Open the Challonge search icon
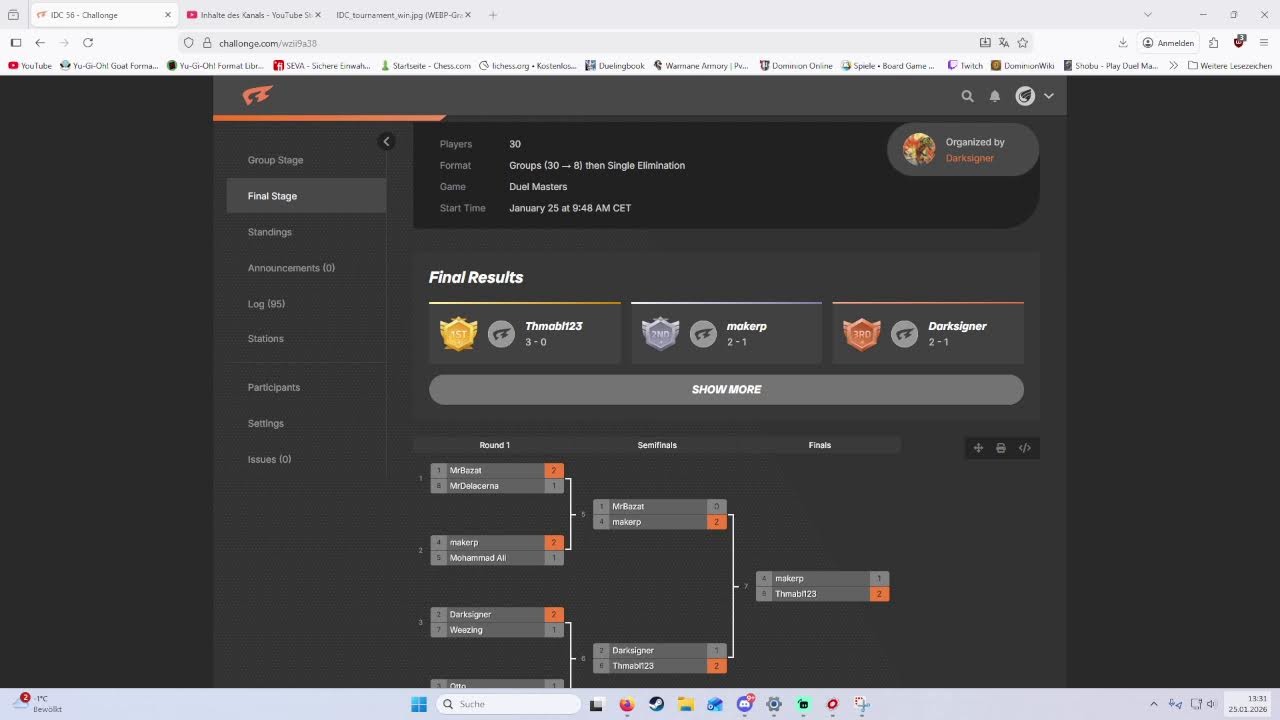 tap(967, 96)
